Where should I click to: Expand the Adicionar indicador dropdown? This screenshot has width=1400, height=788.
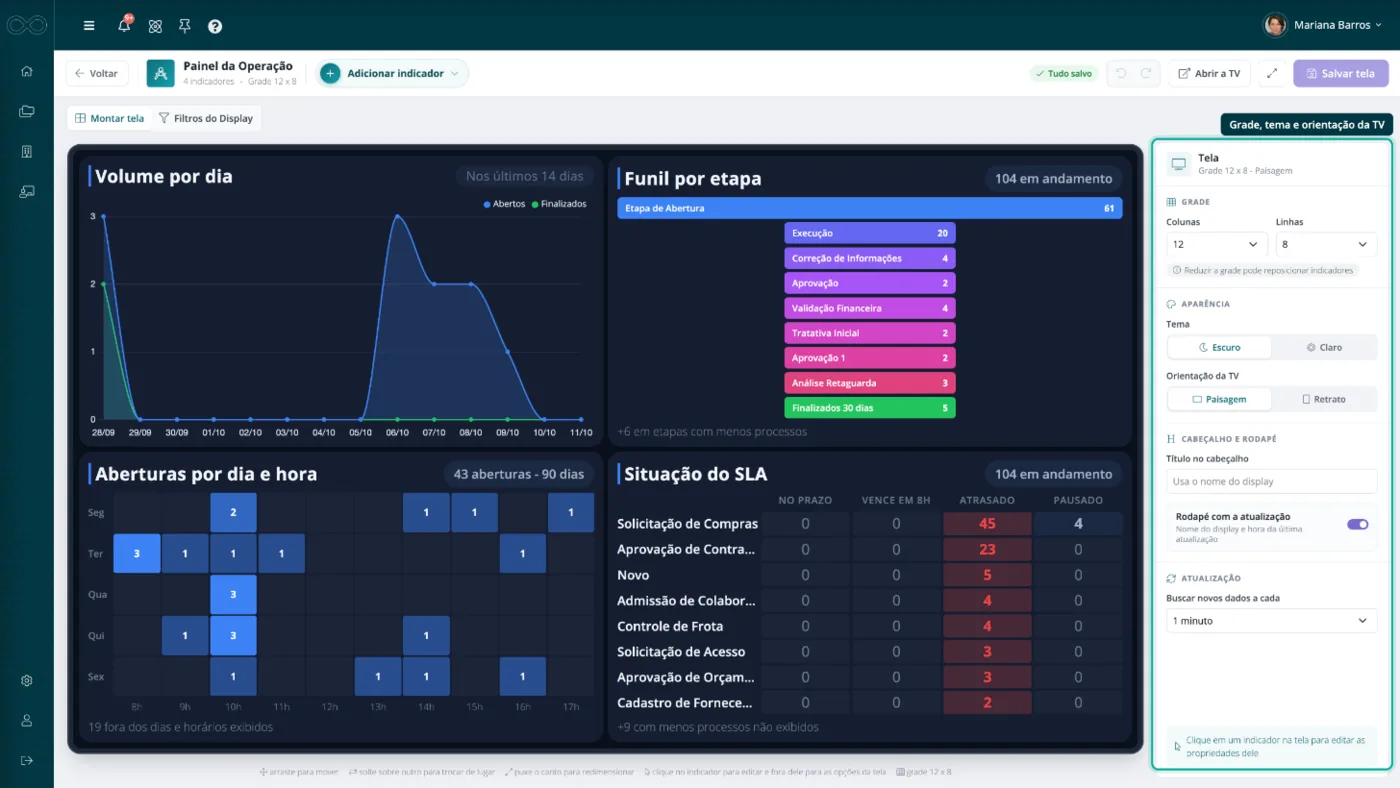(x=392, y=73)
